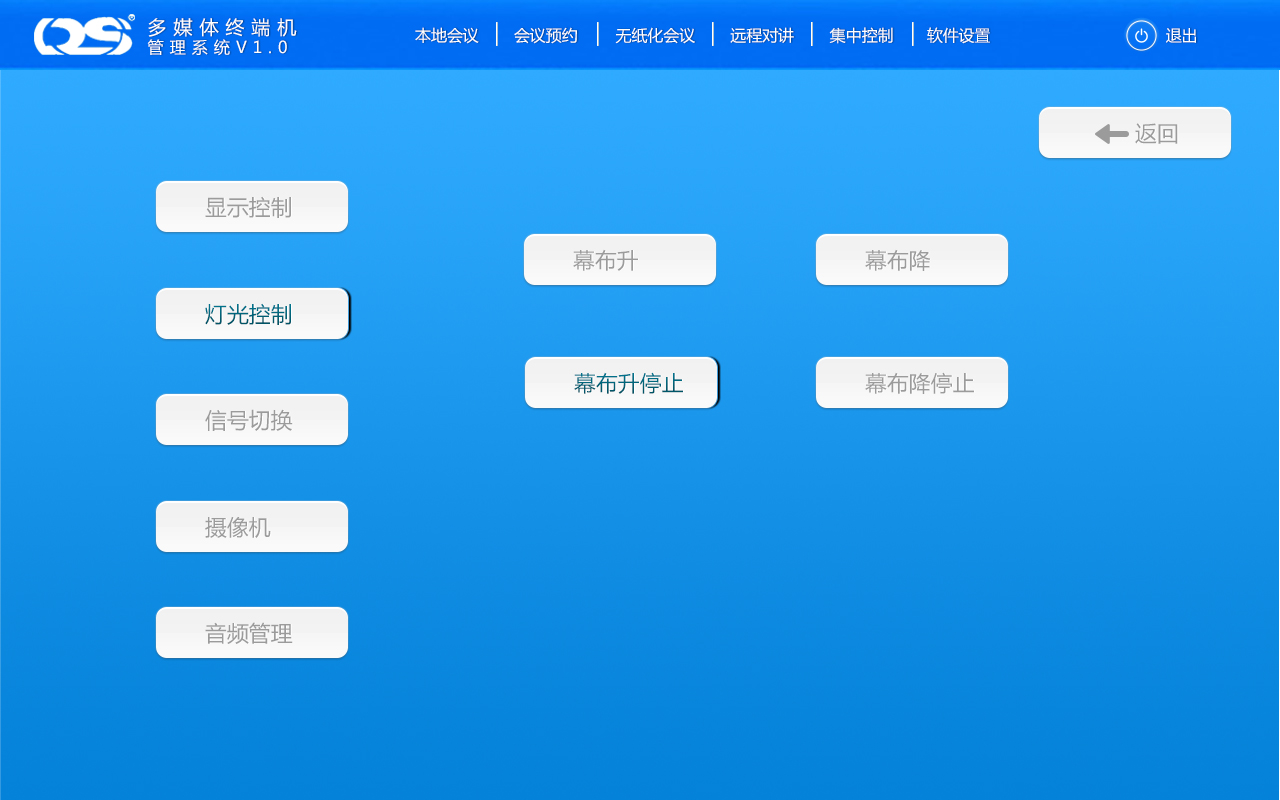Click the QS logo in header

click(x=83, y=36)
